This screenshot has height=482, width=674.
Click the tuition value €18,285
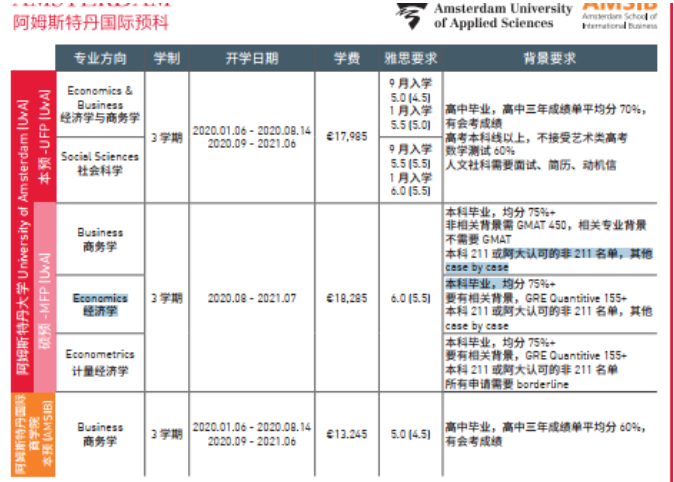coord(347,298)
